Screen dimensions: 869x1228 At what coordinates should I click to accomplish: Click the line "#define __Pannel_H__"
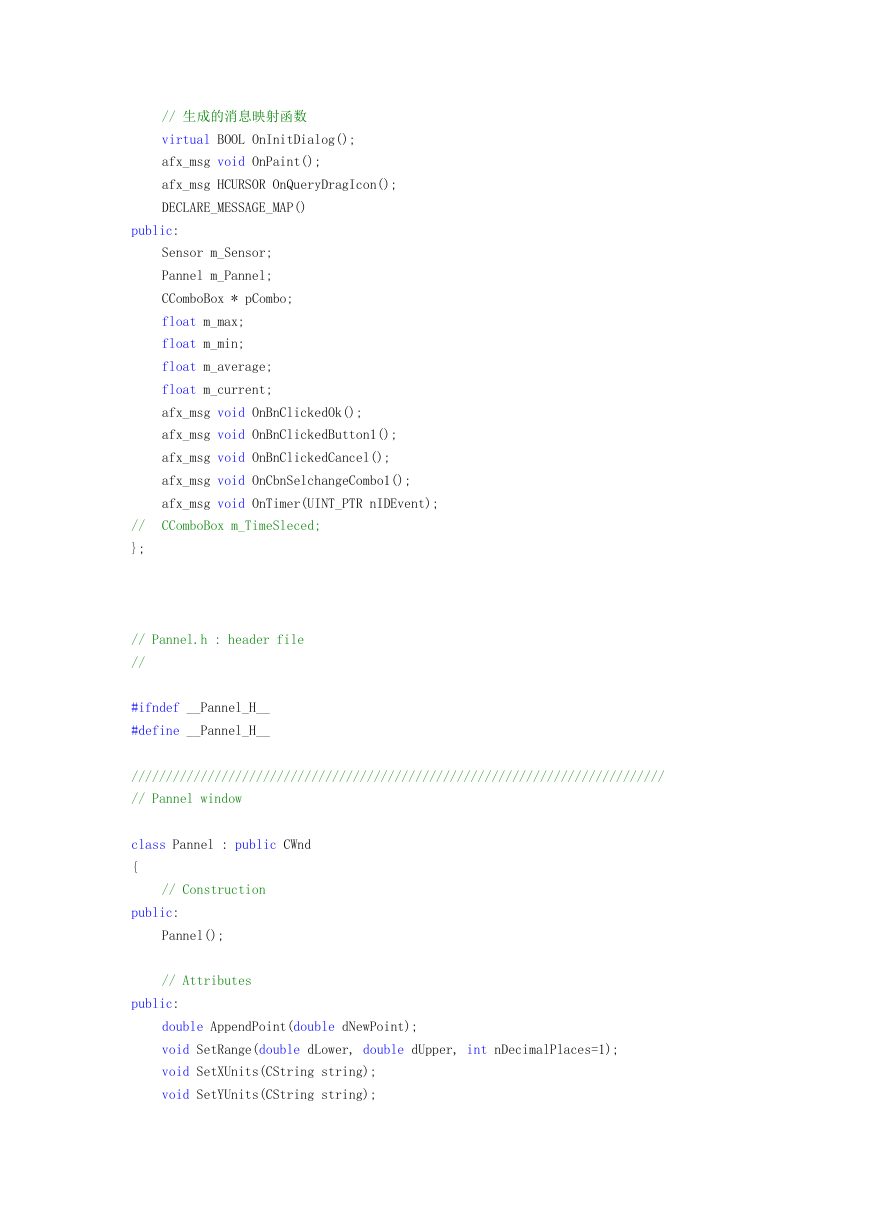200,731
